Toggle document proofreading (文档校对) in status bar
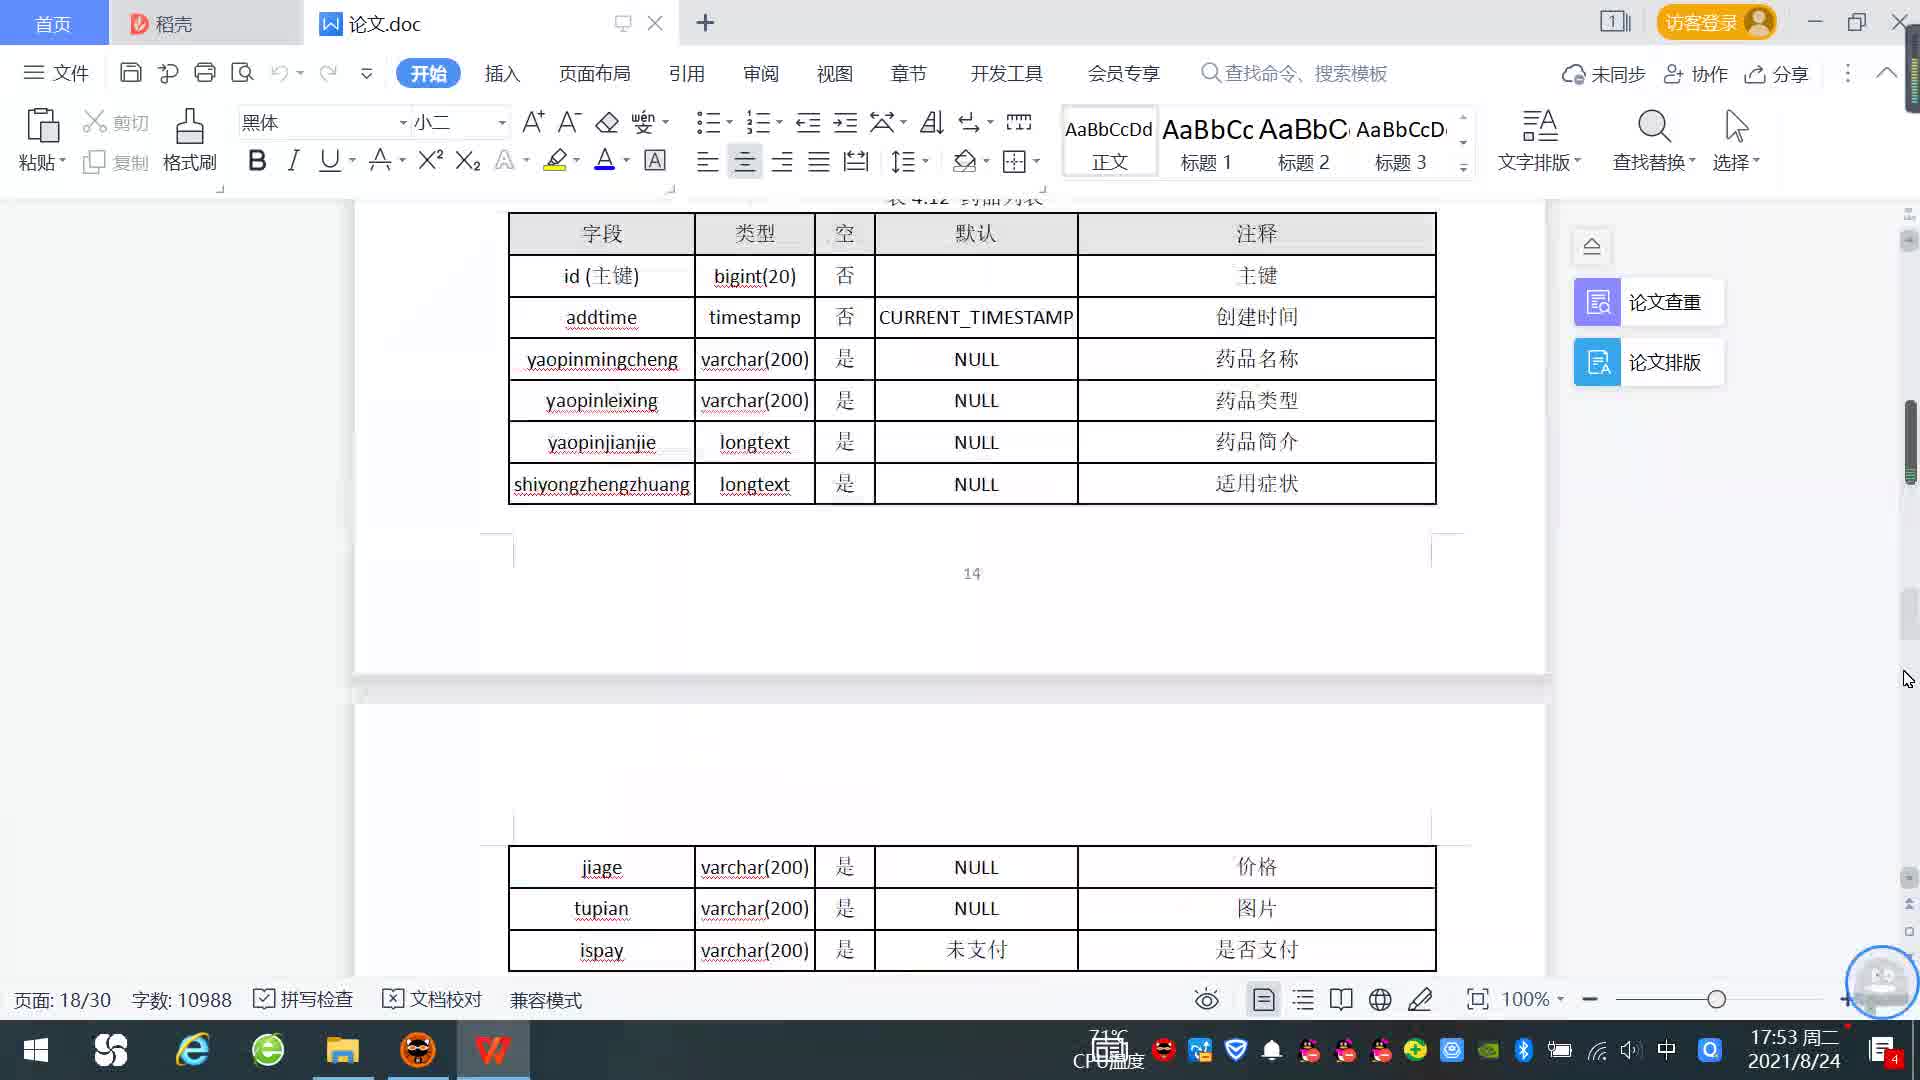The height and width of the screenshot is (1080, 1920). pyautogui.click(x=432, y=999)
